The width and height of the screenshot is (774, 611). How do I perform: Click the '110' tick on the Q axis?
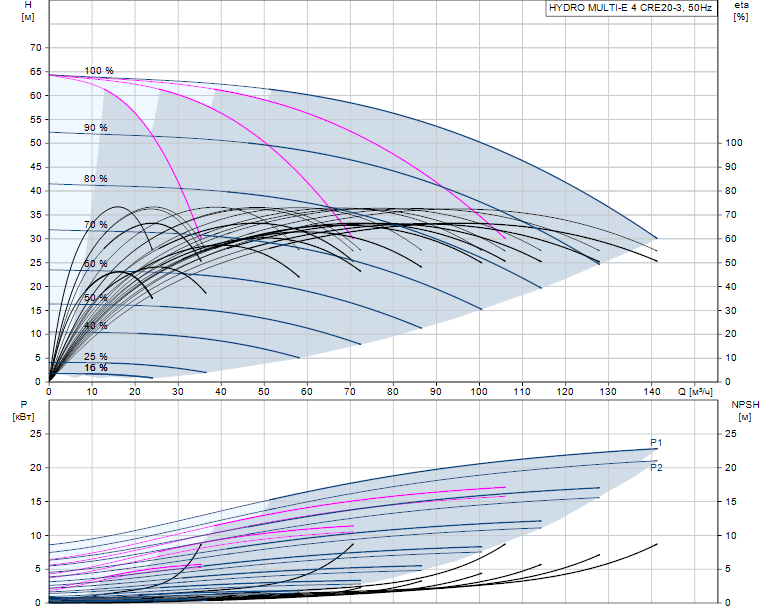coord(522,392)
